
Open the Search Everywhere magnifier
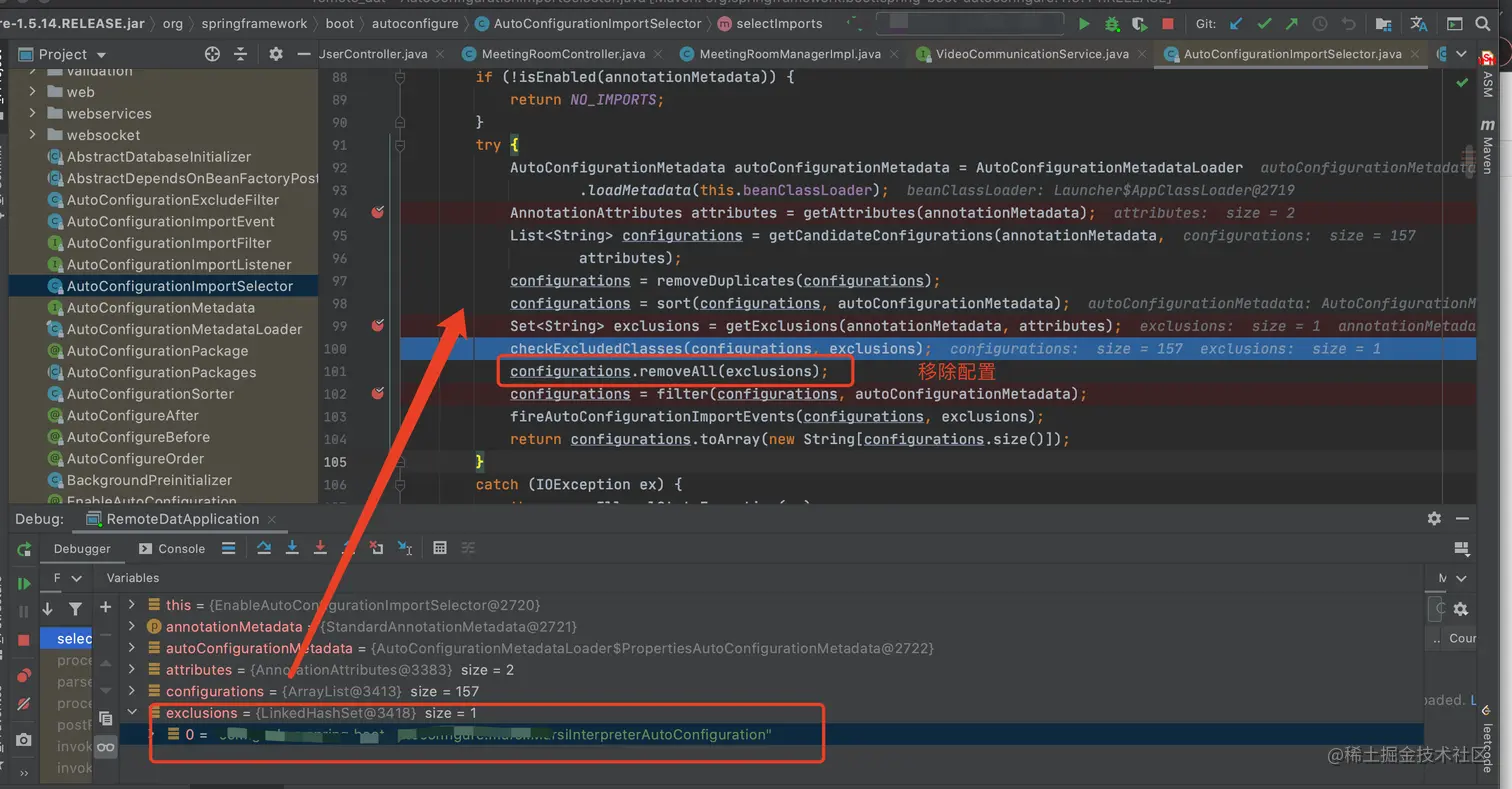pos(1484,24)
